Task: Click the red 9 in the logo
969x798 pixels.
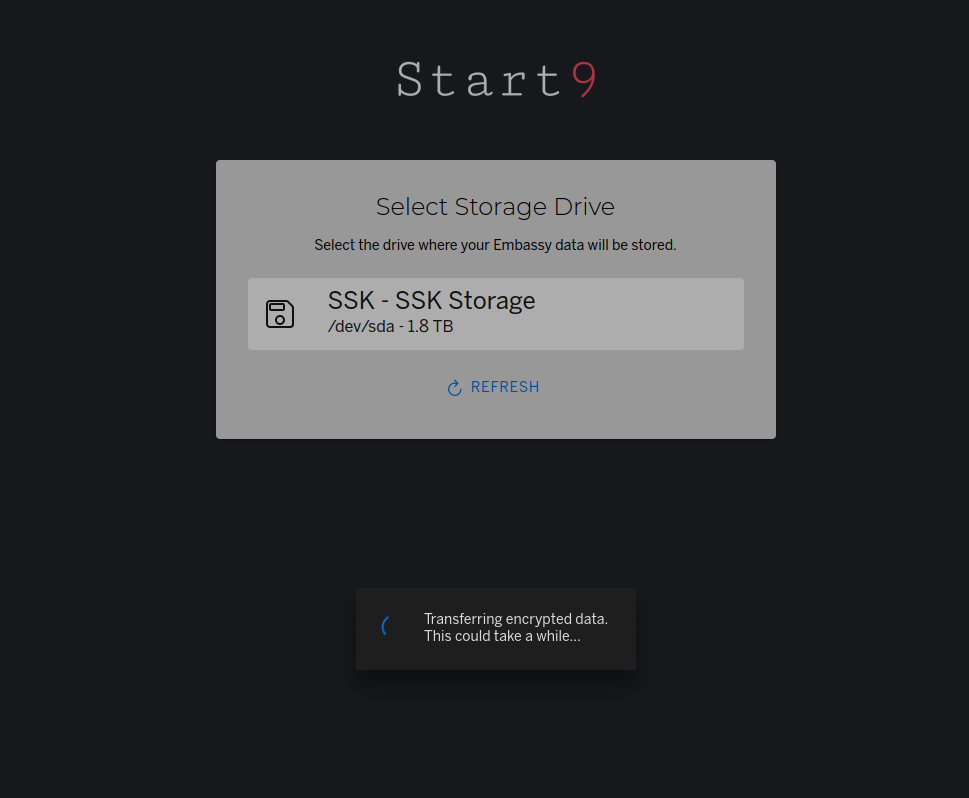Action: [x=585, y=80]
